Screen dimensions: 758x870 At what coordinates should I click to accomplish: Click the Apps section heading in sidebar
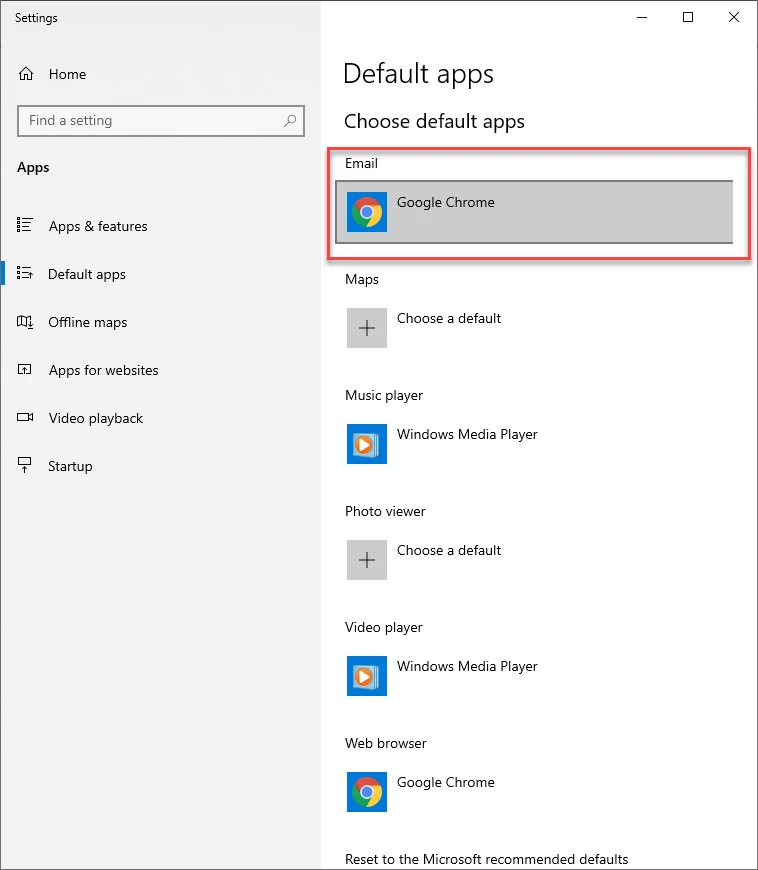[x=33, y=168]
